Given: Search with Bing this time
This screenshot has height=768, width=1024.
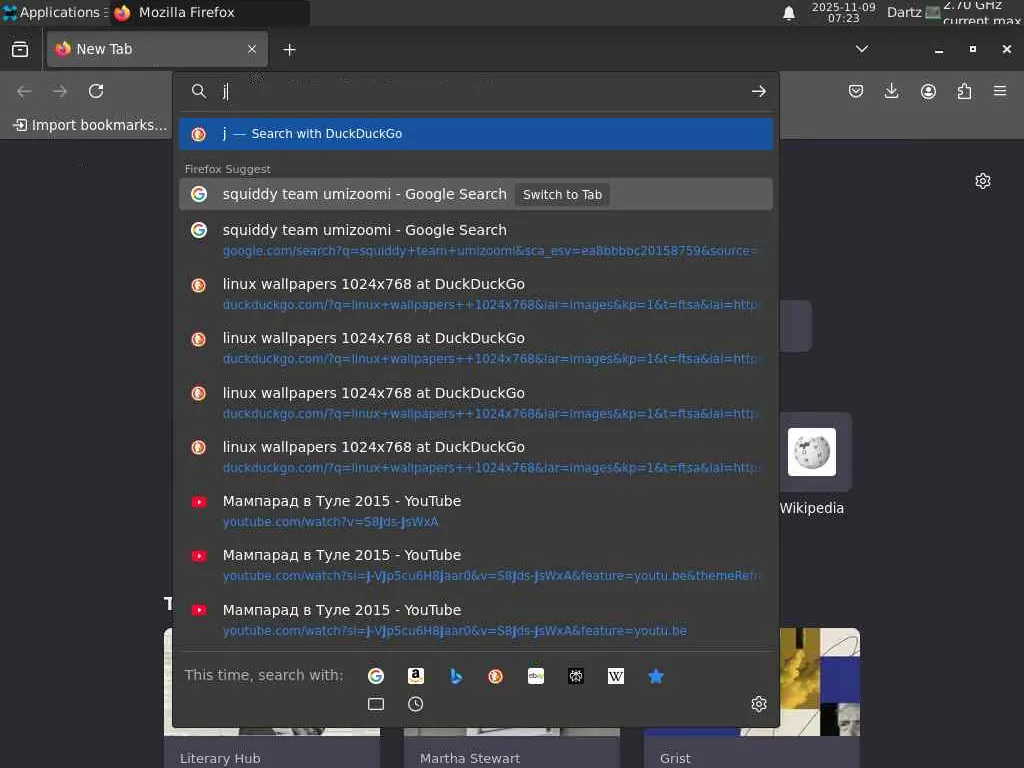Looking at the screenshot, I should coord(456,676).
